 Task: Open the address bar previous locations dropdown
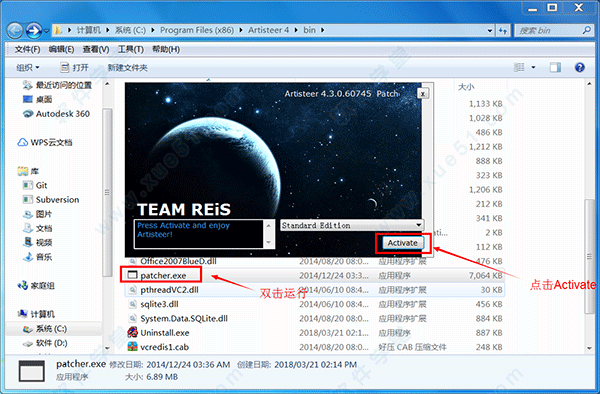[x=490, y=31]
